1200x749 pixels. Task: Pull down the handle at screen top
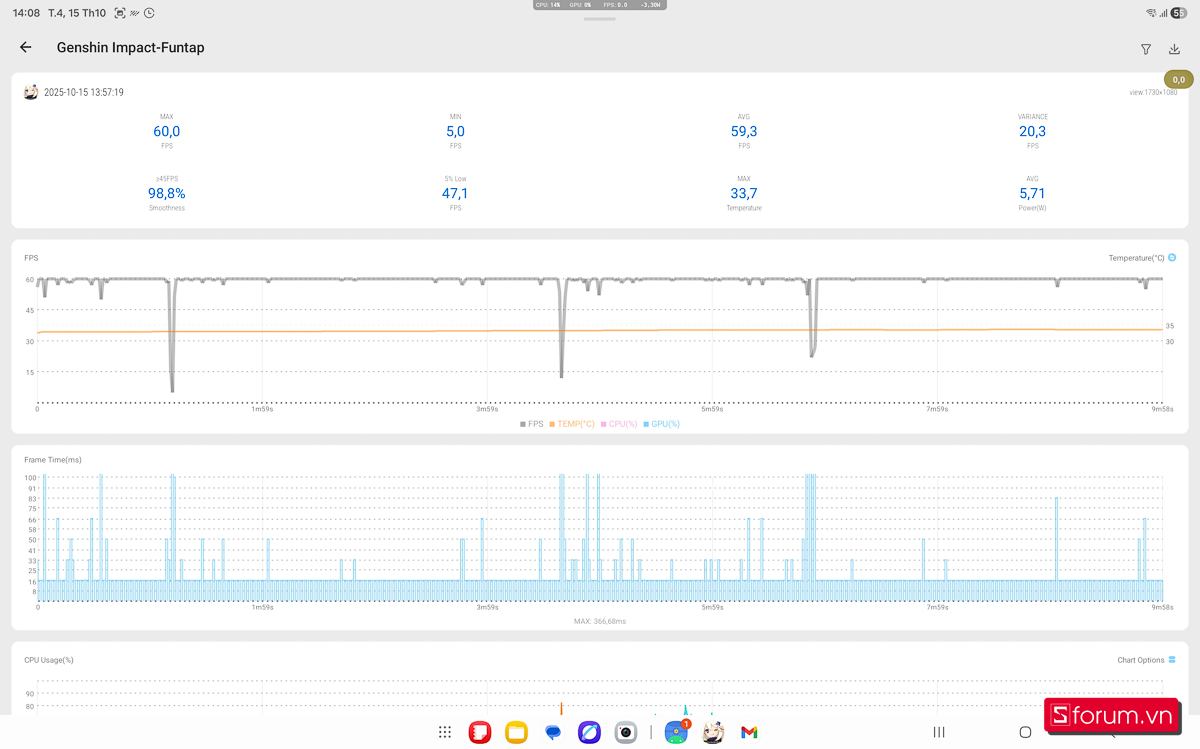pyautogui.click(x=600, y=18)
